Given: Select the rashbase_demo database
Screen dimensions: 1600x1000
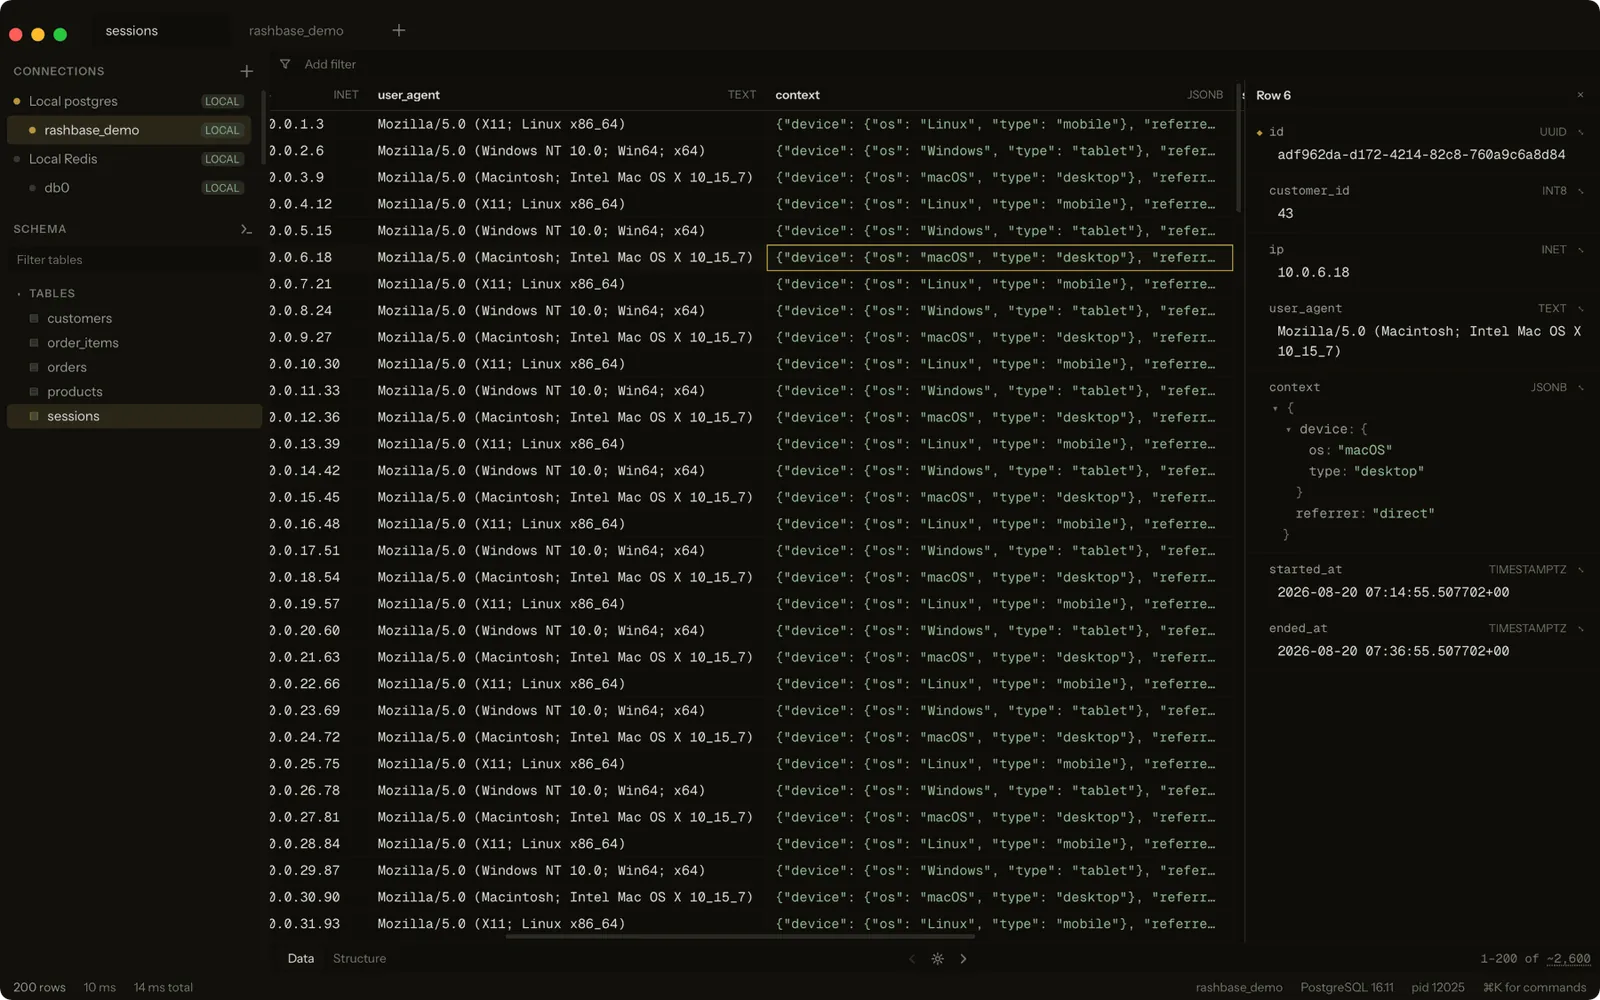Looking at the screenshot, I should [x=130, y=130].
